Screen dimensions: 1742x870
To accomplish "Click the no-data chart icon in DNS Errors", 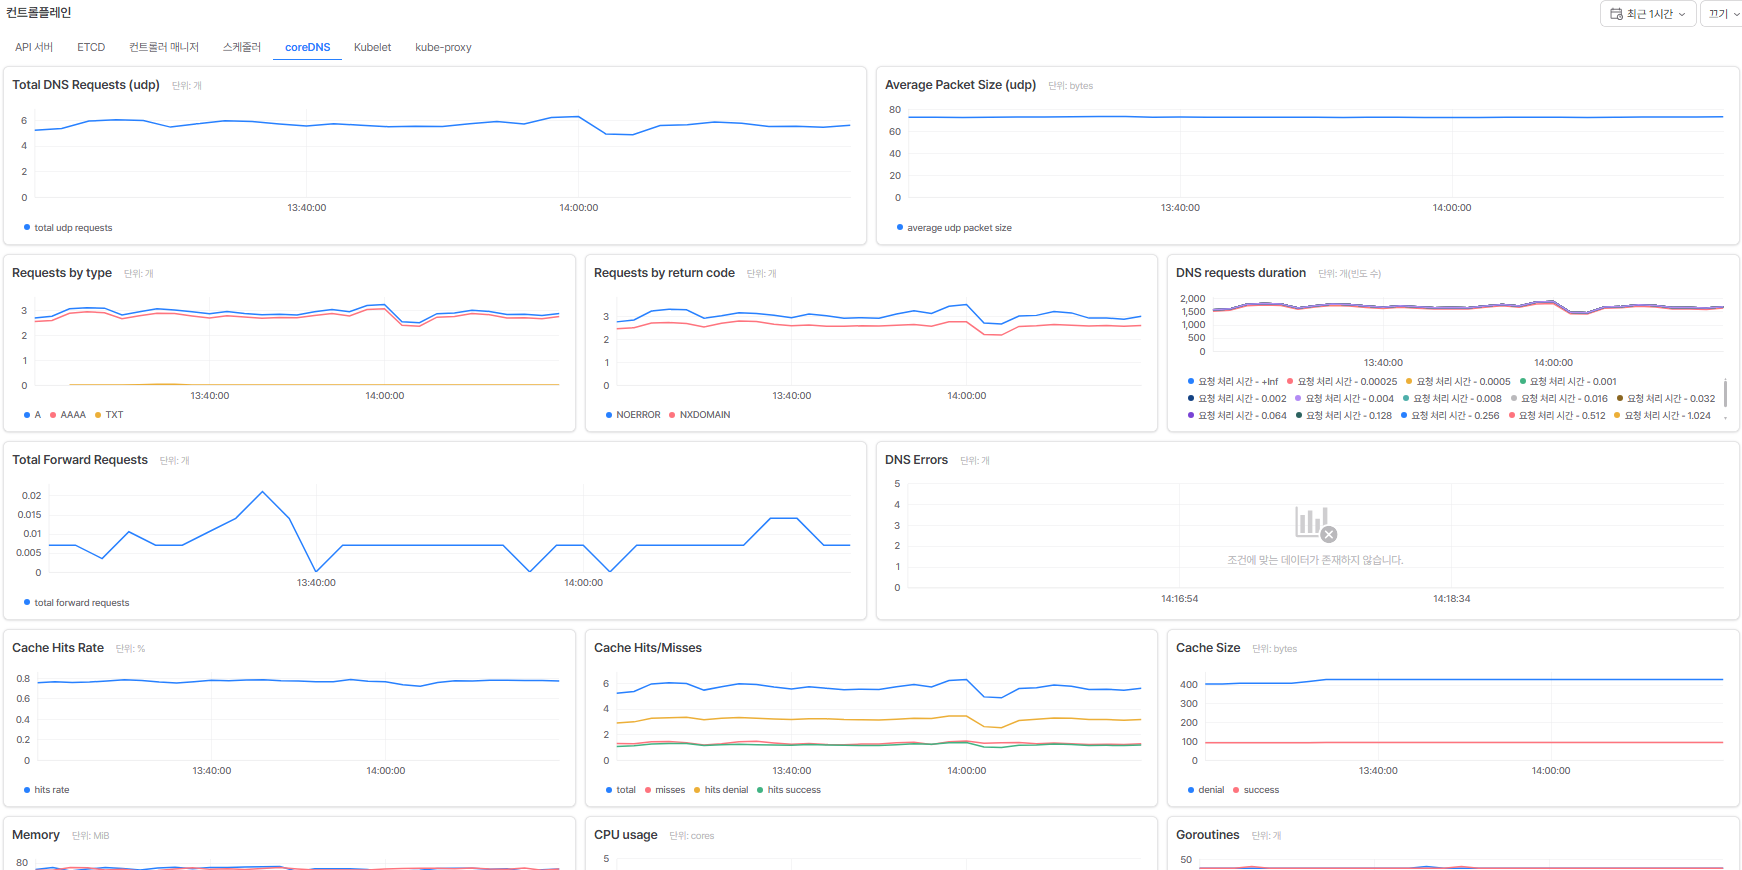I will [1315, 524].
